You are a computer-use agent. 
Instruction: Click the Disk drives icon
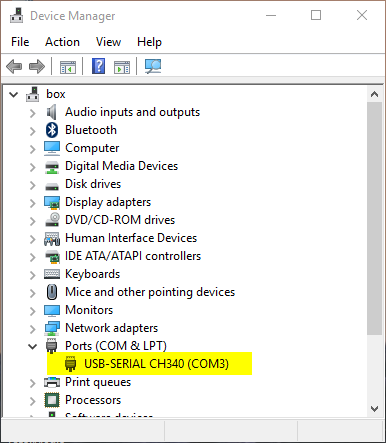click(52, 186)
